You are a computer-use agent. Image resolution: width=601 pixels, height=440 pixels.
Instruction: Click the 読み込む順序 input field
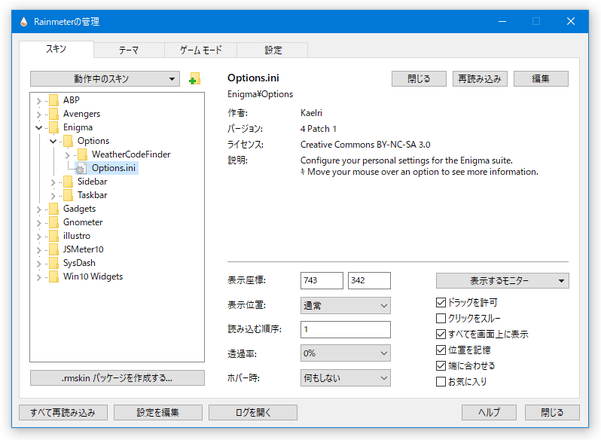click(x=345, y=330)
